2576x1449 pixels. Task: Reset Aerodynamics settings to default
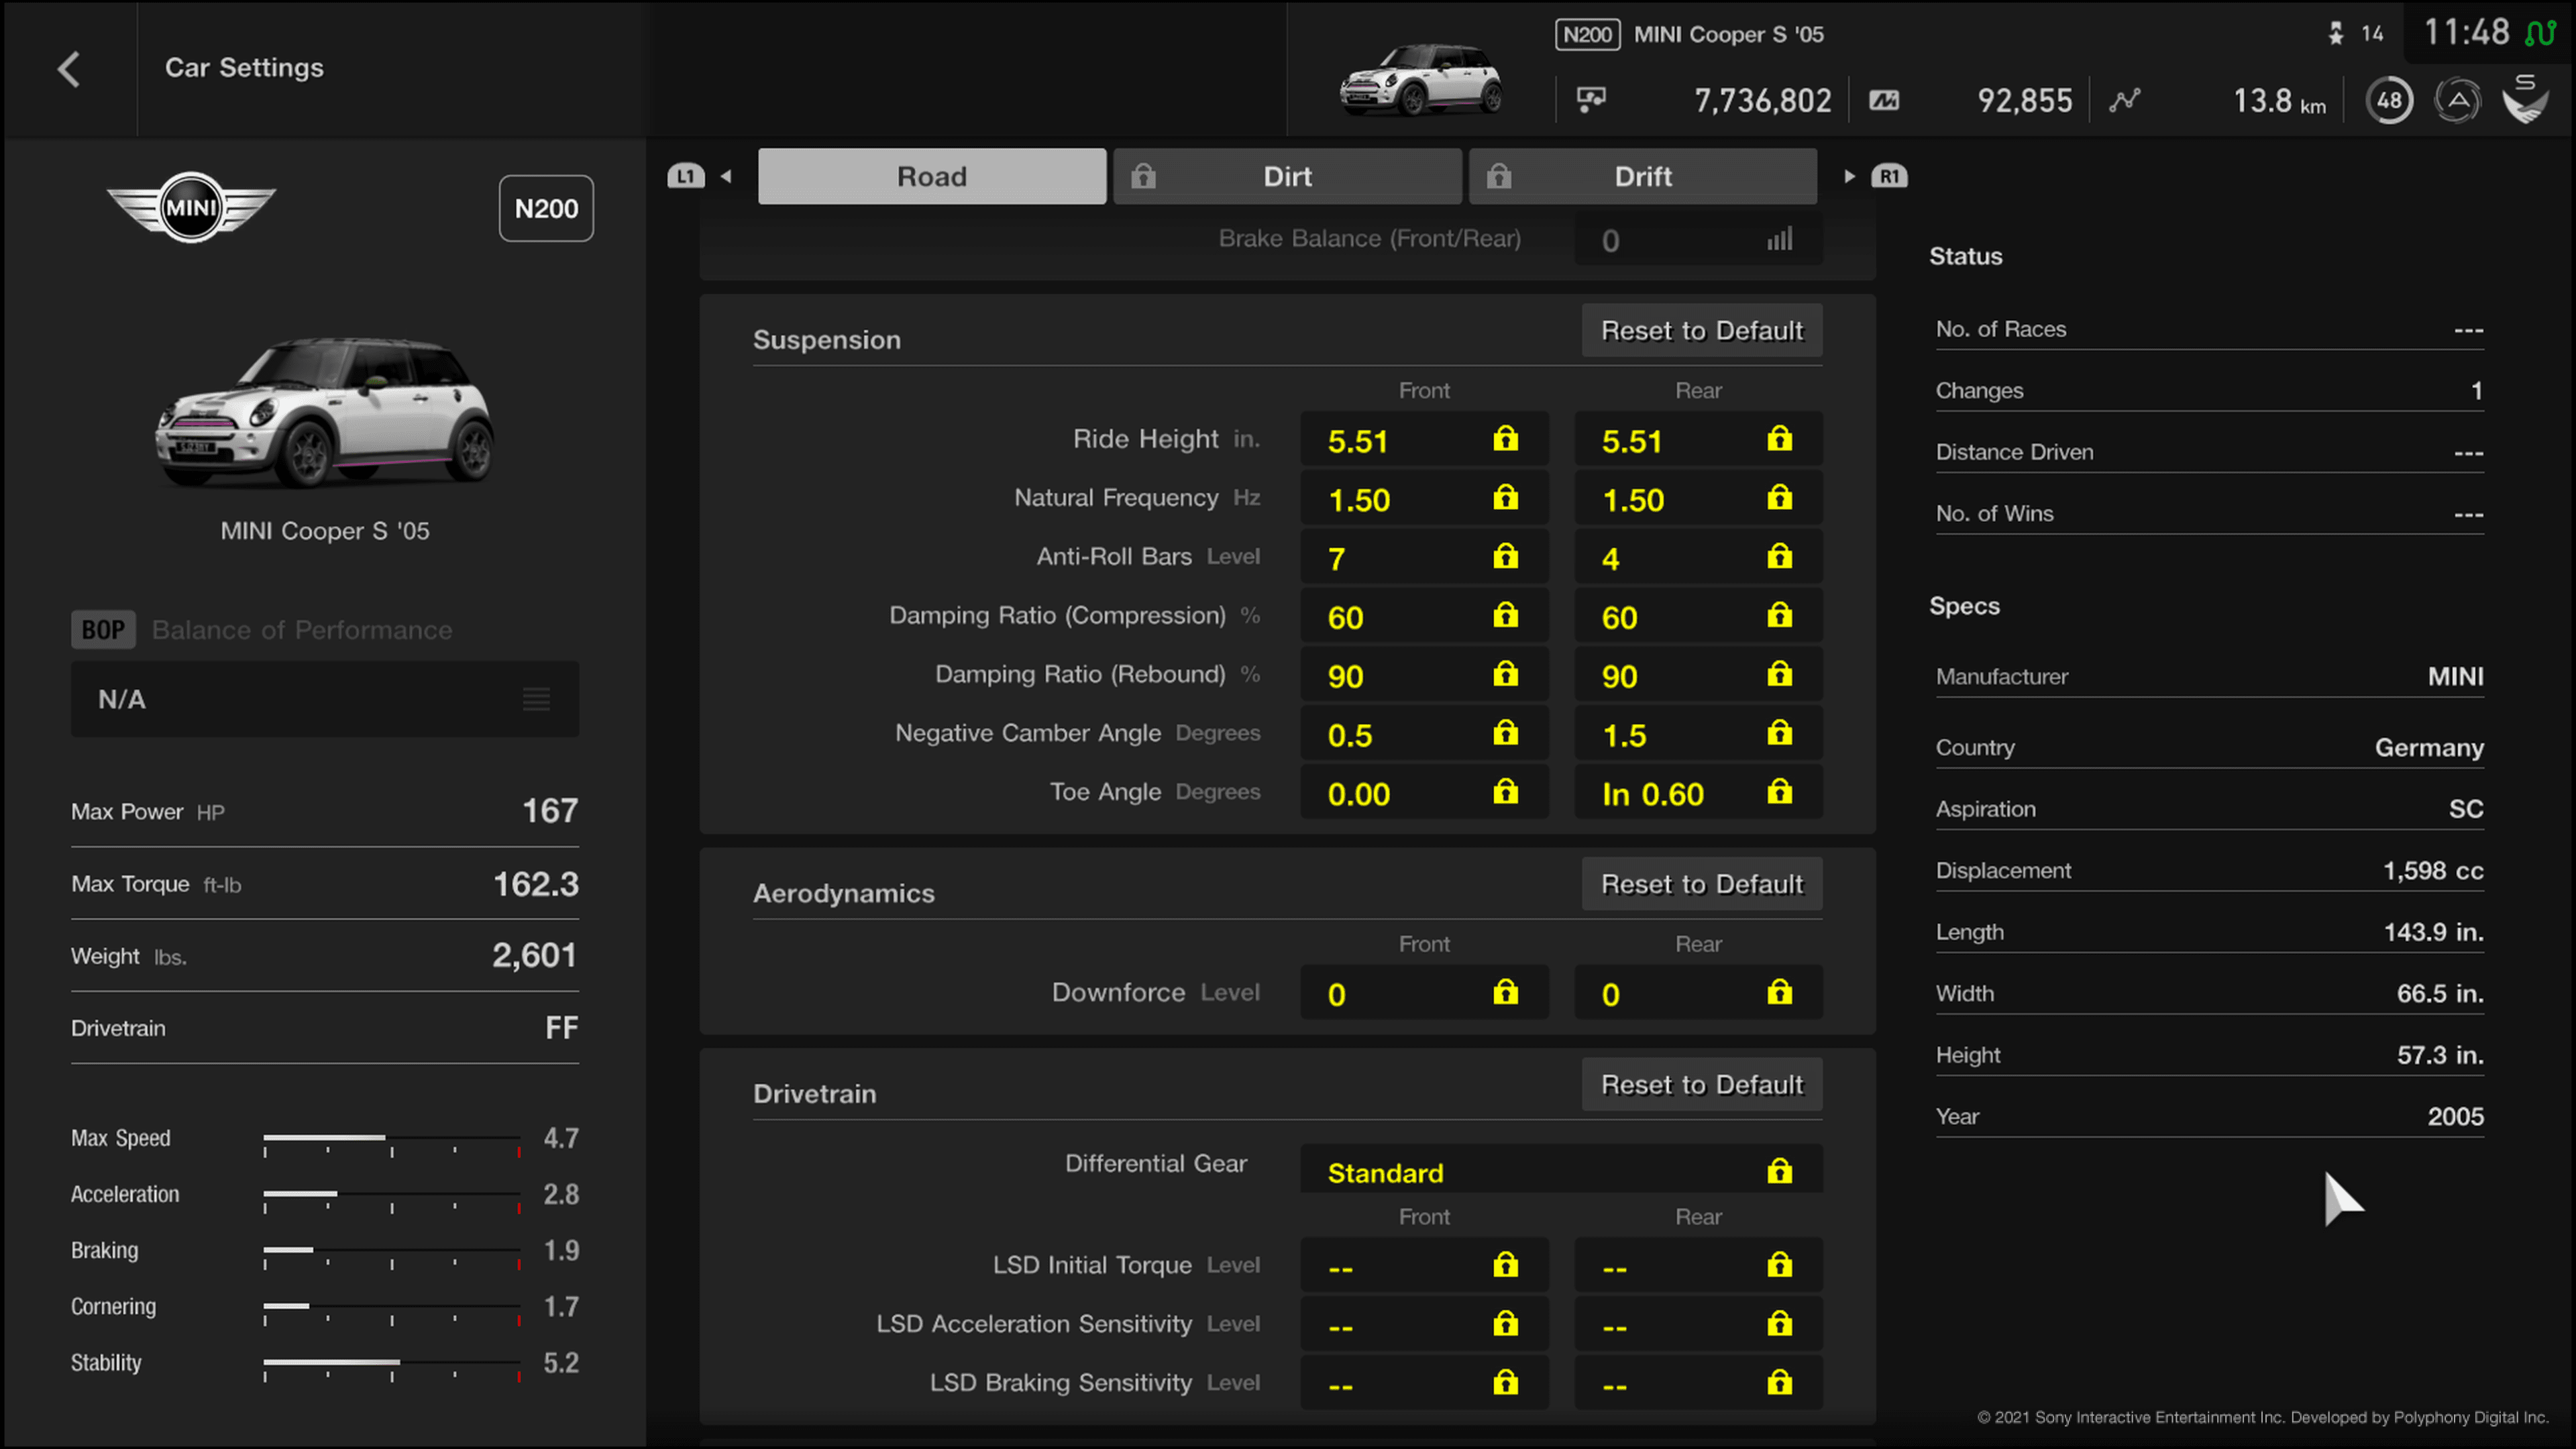[x=1702, y=884]
